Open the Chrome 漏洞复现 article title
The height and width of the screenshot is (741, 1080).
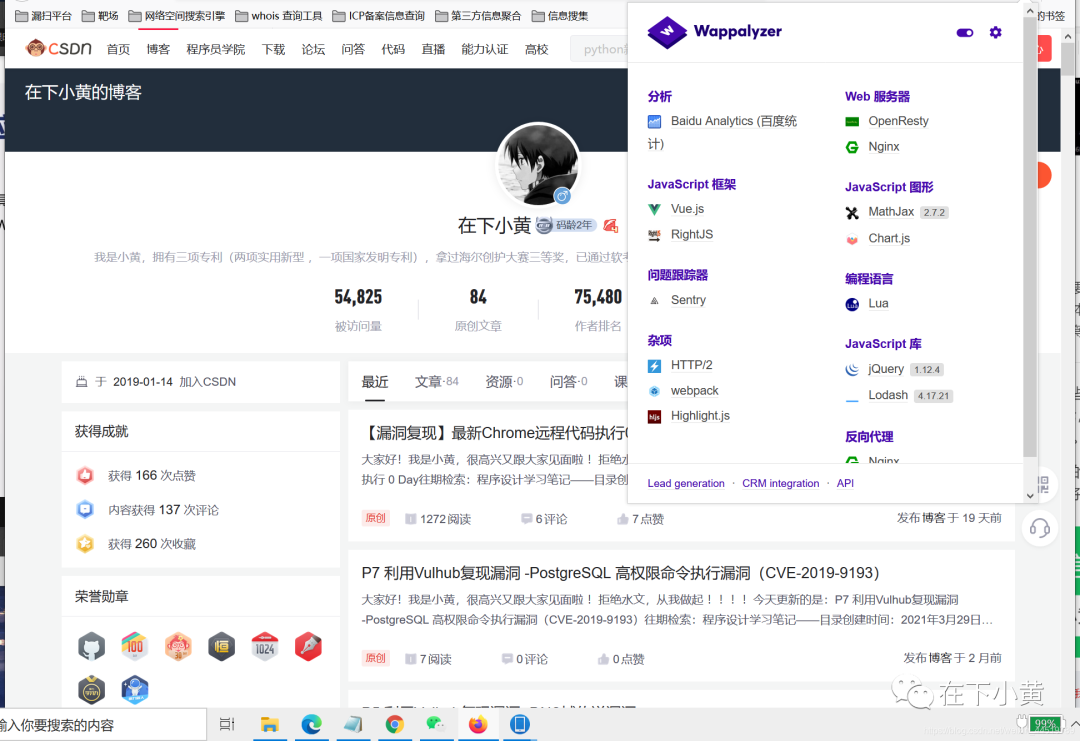[495, 433]
